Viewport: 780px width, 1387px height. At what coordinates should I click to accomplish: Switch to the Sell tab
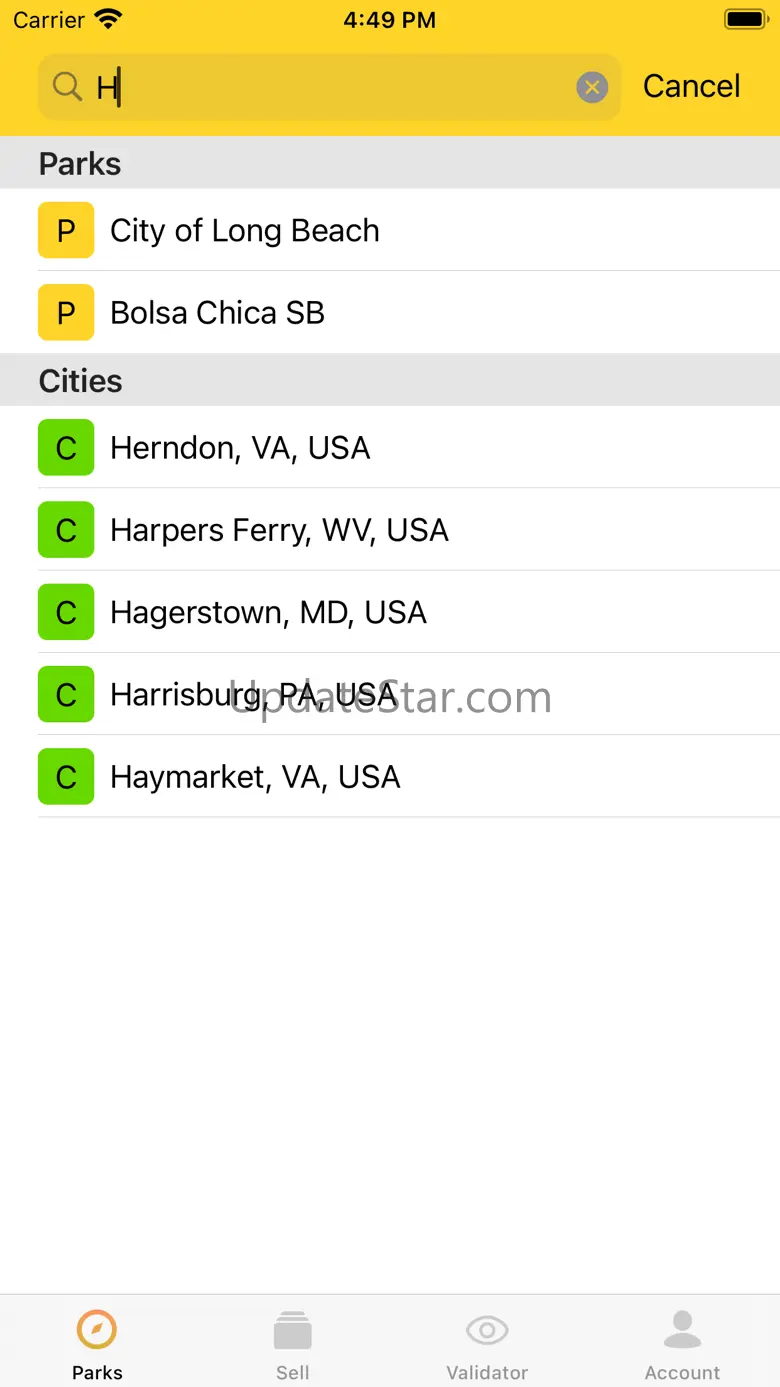tap(292, 1343)
